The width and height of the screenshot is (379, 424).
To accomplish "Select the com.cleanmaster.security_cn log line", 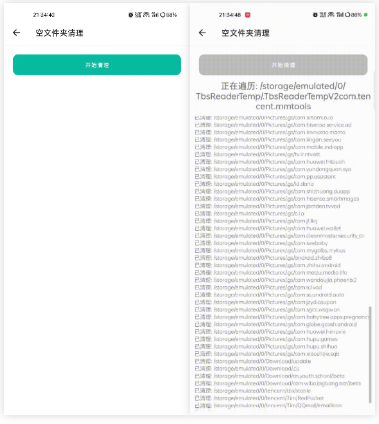I will [x=280, y=236].
